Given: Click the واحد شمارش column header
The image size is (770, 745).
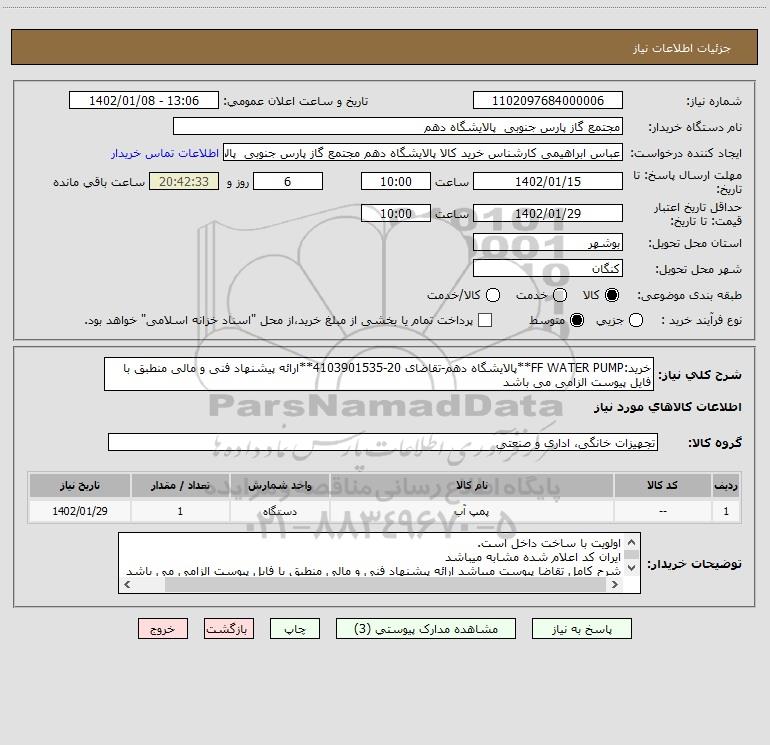Looking at the screenshot, I should (x=279, y=486).
